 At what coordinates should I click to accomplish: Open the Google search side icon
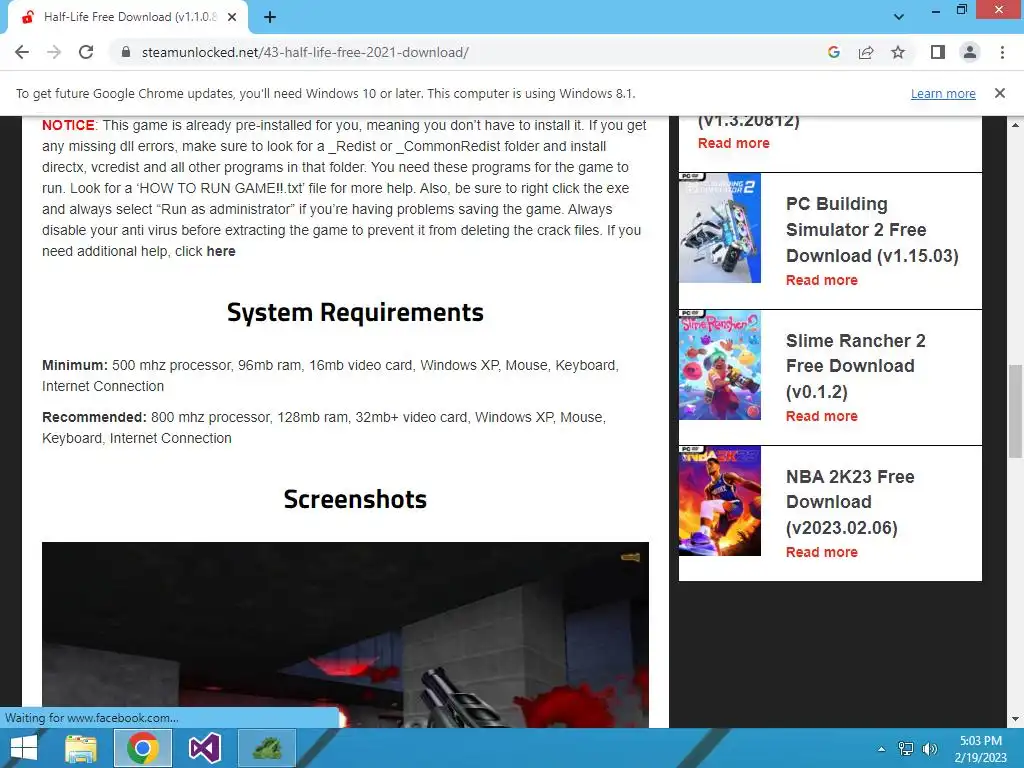[x=833, y=52]
